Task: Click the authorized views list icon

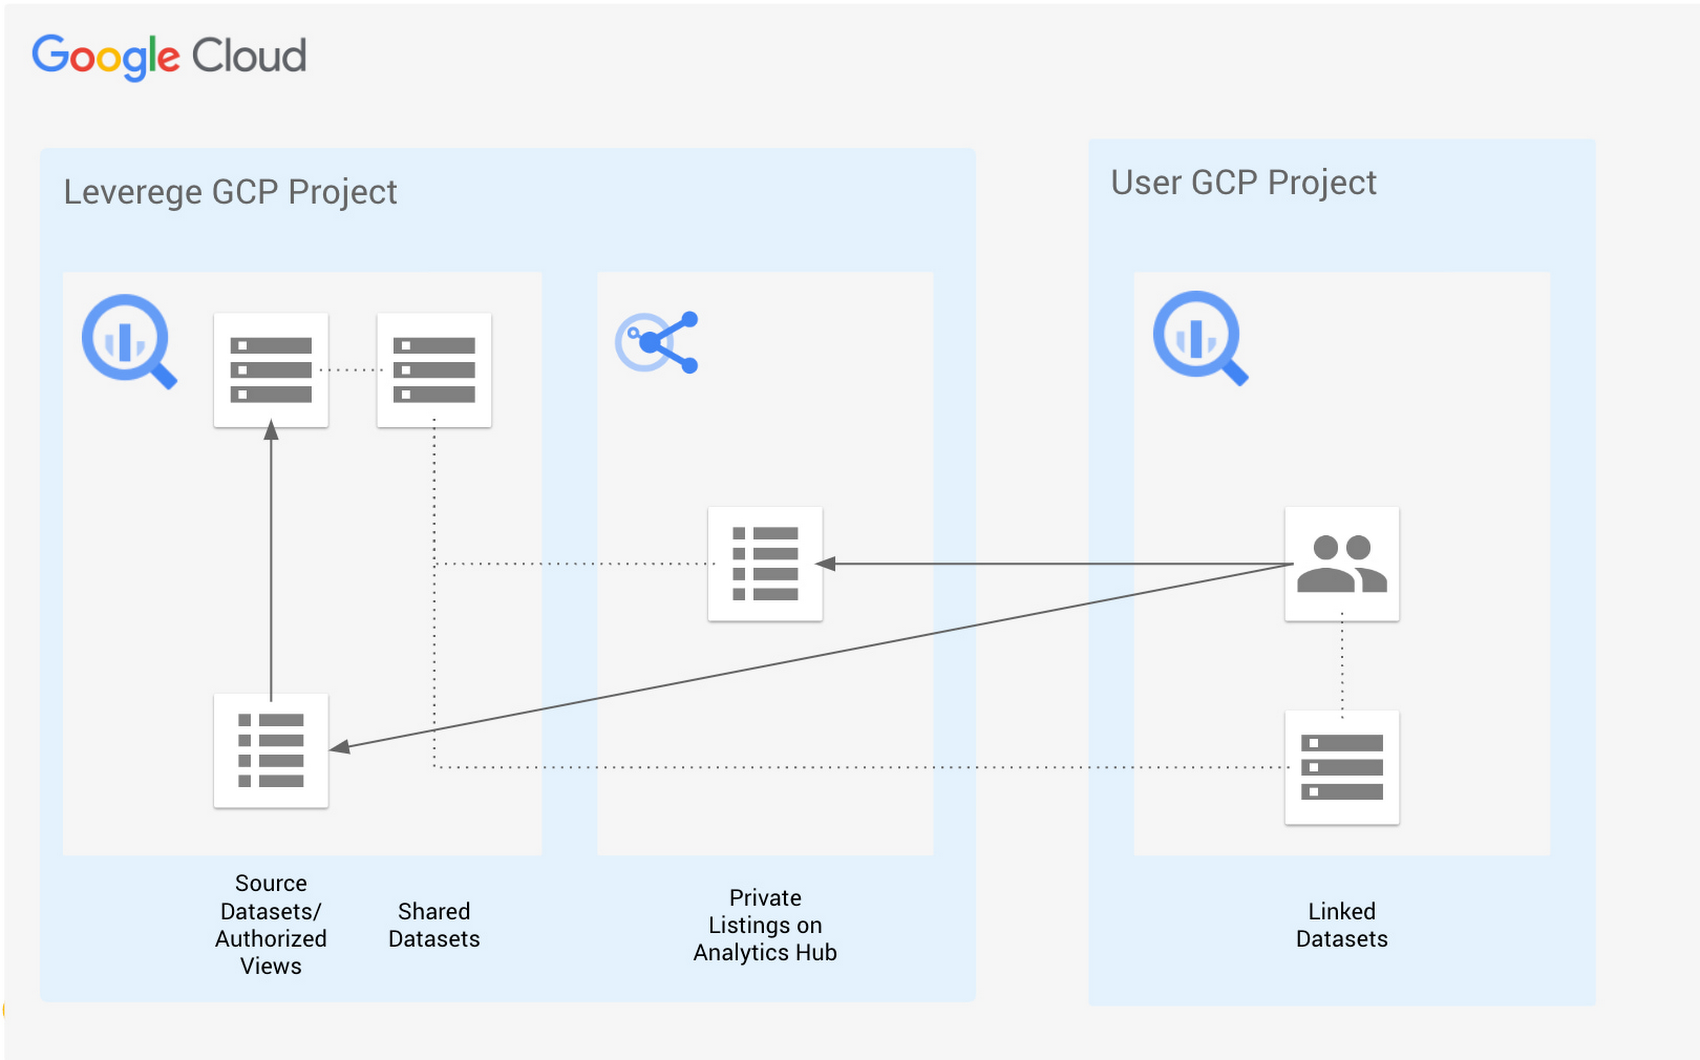Action: coord(271,750)
